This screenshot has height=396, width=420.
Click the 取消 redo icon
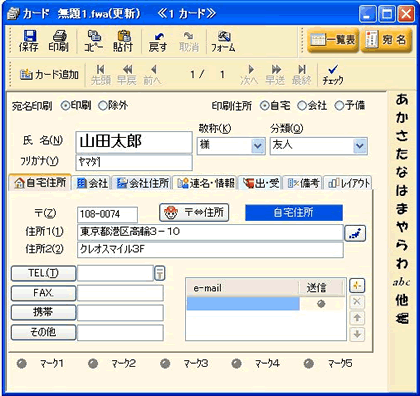click(189, 41)
